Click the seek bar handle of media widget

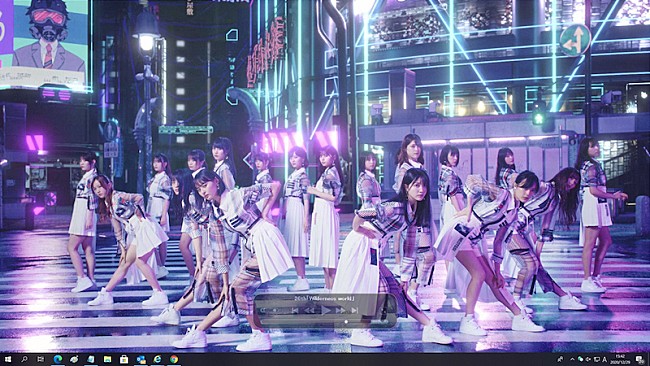pyautogui.click(x=346, y=322)
